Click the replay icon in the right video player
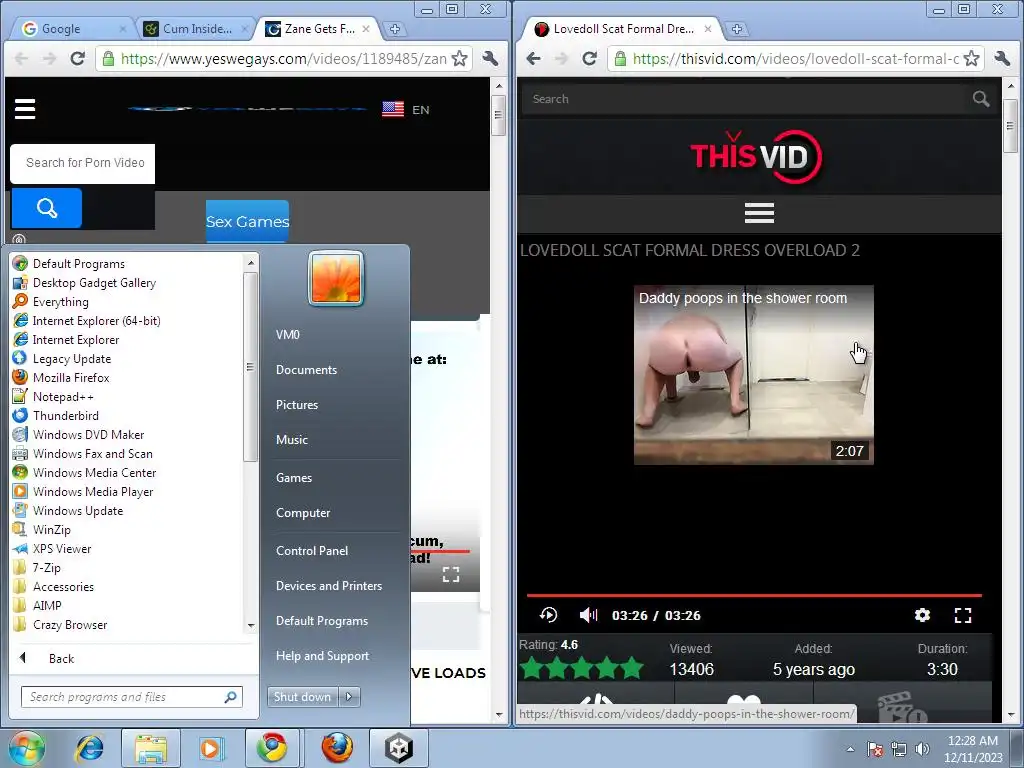Image resolution: width=1024 pixels, height=768 pixels. click(549, 615)
